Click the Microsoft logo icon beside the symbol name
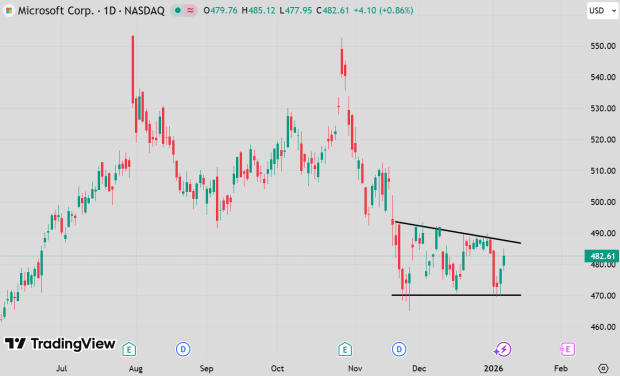Image resolution: width=620 pixels, height=376 pixels. (x=8, y=11)
